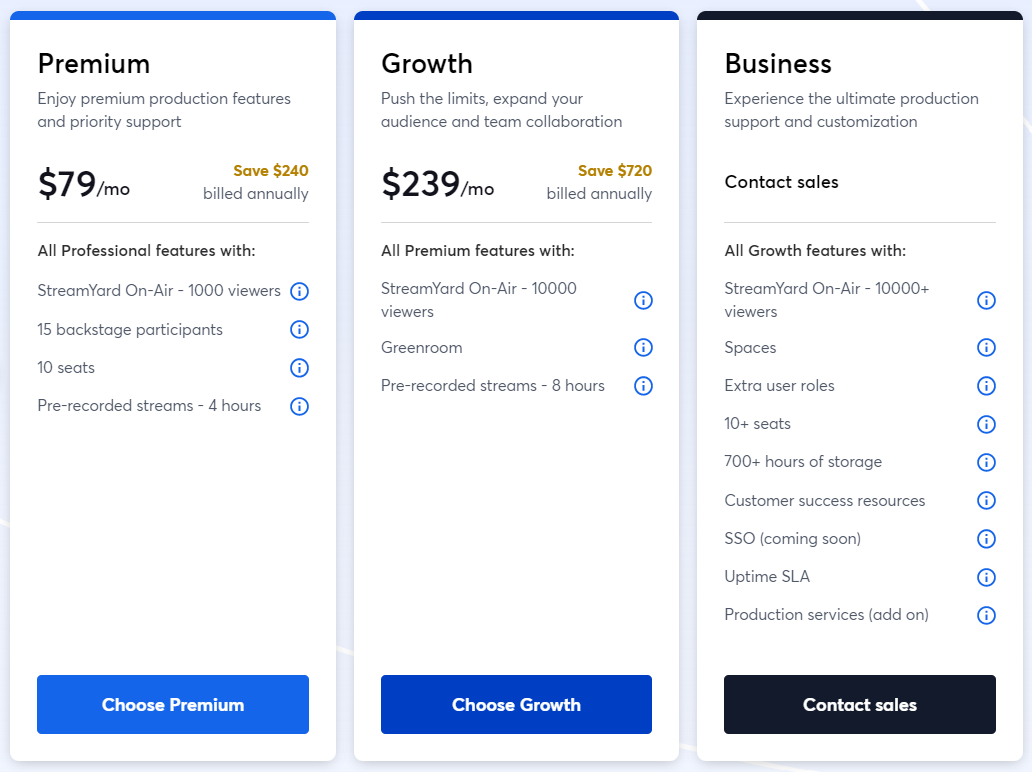
Task: Show info for Pre-recorded streams 4 hours
Action: point(299,406)
